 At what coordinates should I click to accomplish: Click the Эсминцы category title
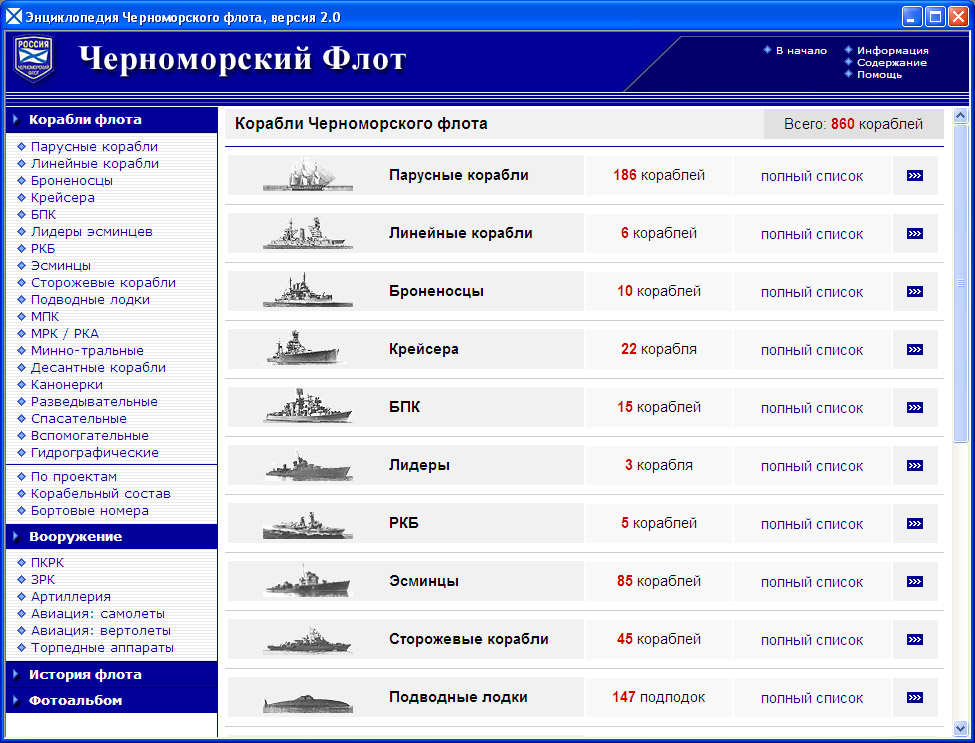pyautogui.click(x=423, y=581)
